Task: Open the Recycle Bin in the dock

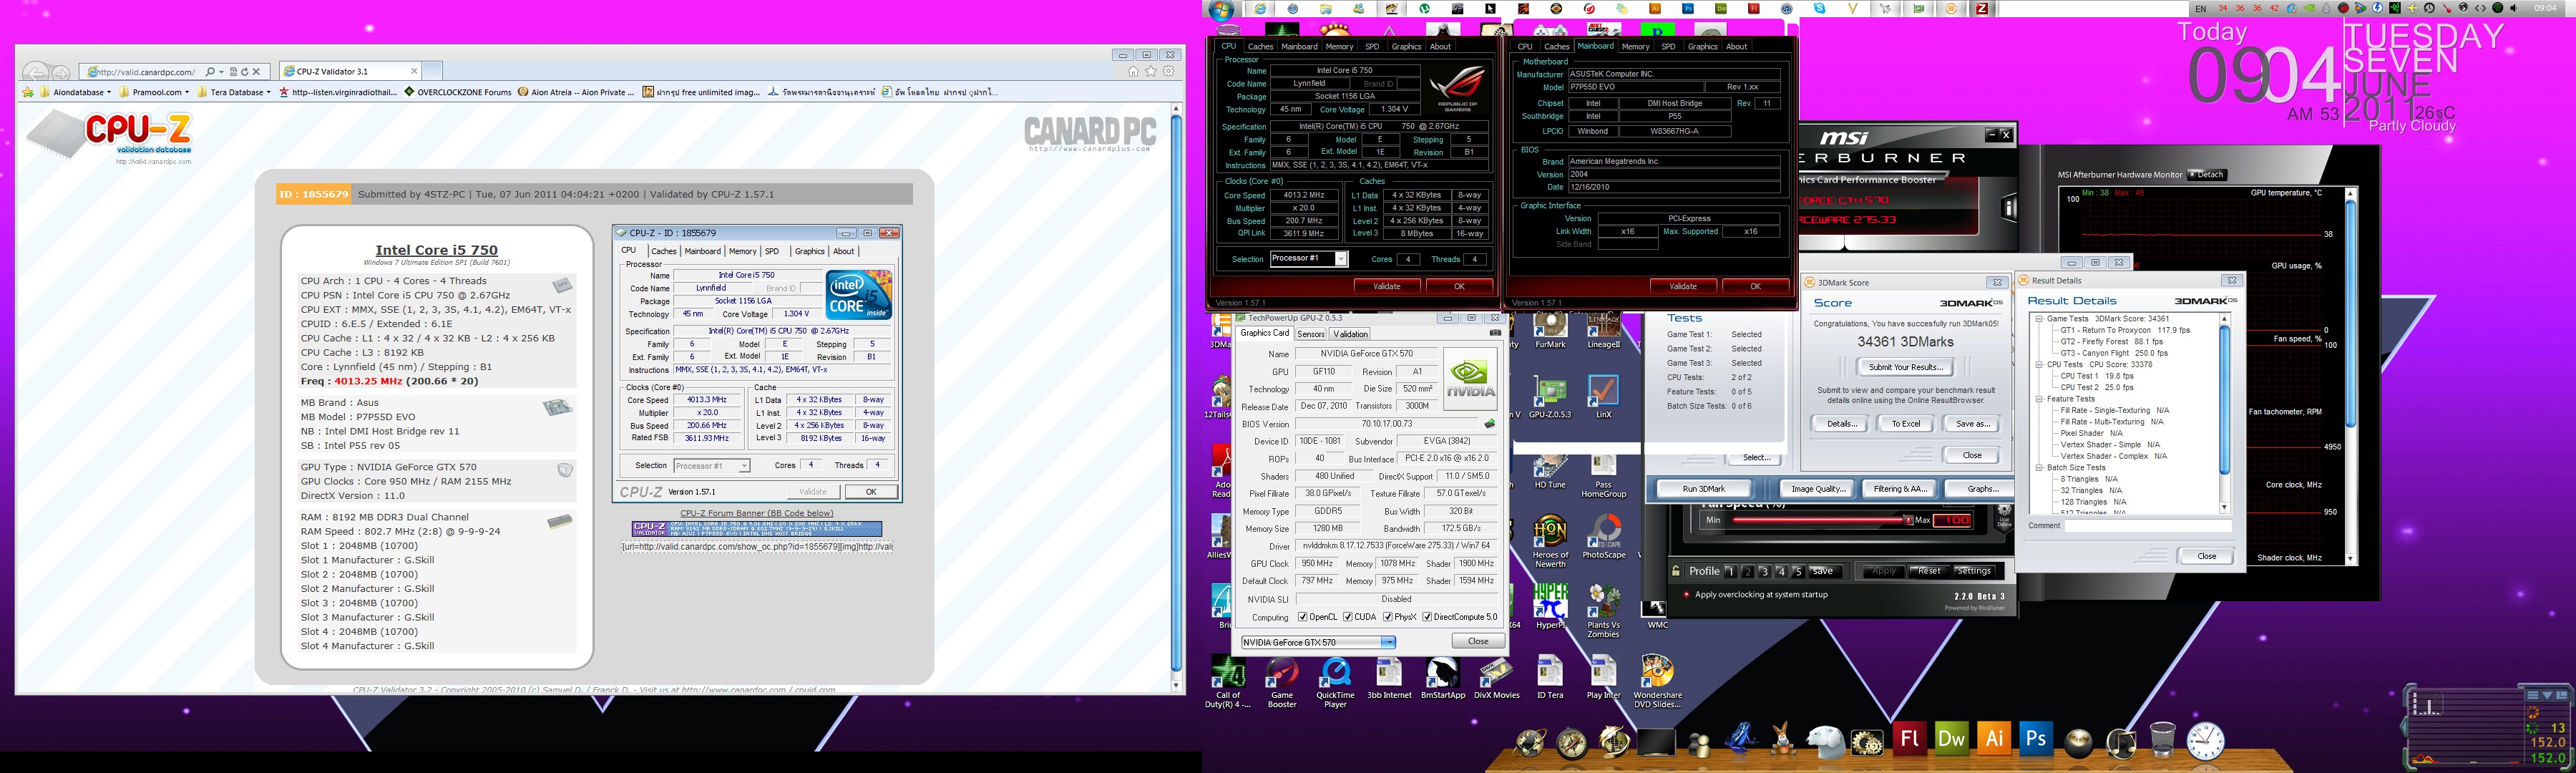Action: coord(2162,740)
